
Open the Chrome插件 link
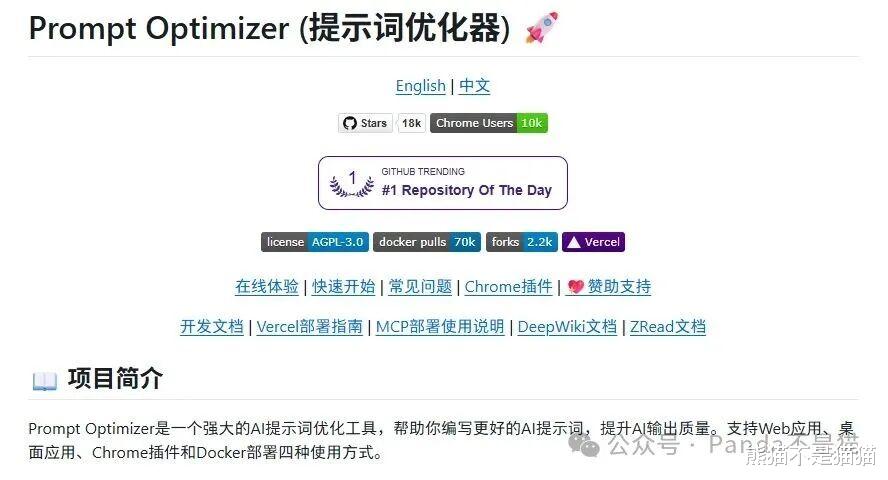tap(509, 287)
